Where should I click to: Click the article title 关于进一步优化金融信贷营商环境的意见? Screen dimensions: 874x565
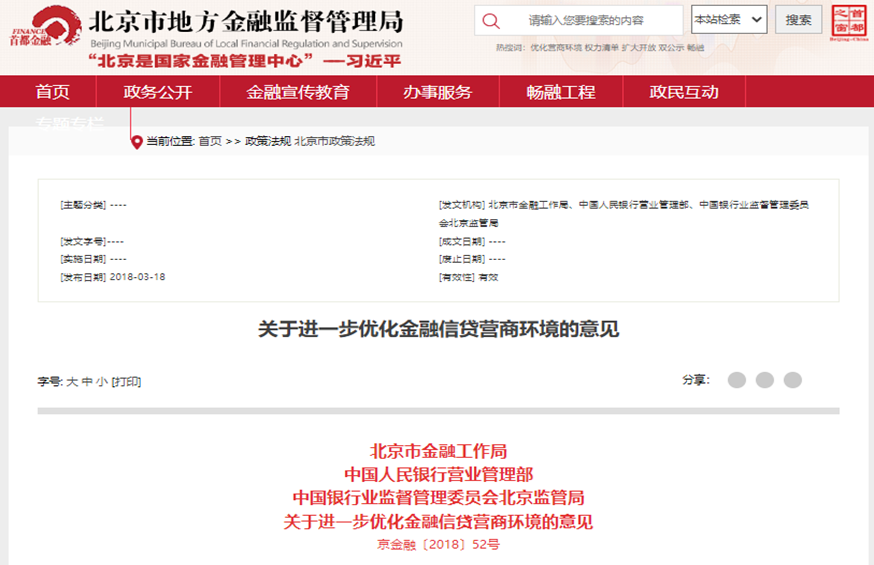(x=439, y=329)
